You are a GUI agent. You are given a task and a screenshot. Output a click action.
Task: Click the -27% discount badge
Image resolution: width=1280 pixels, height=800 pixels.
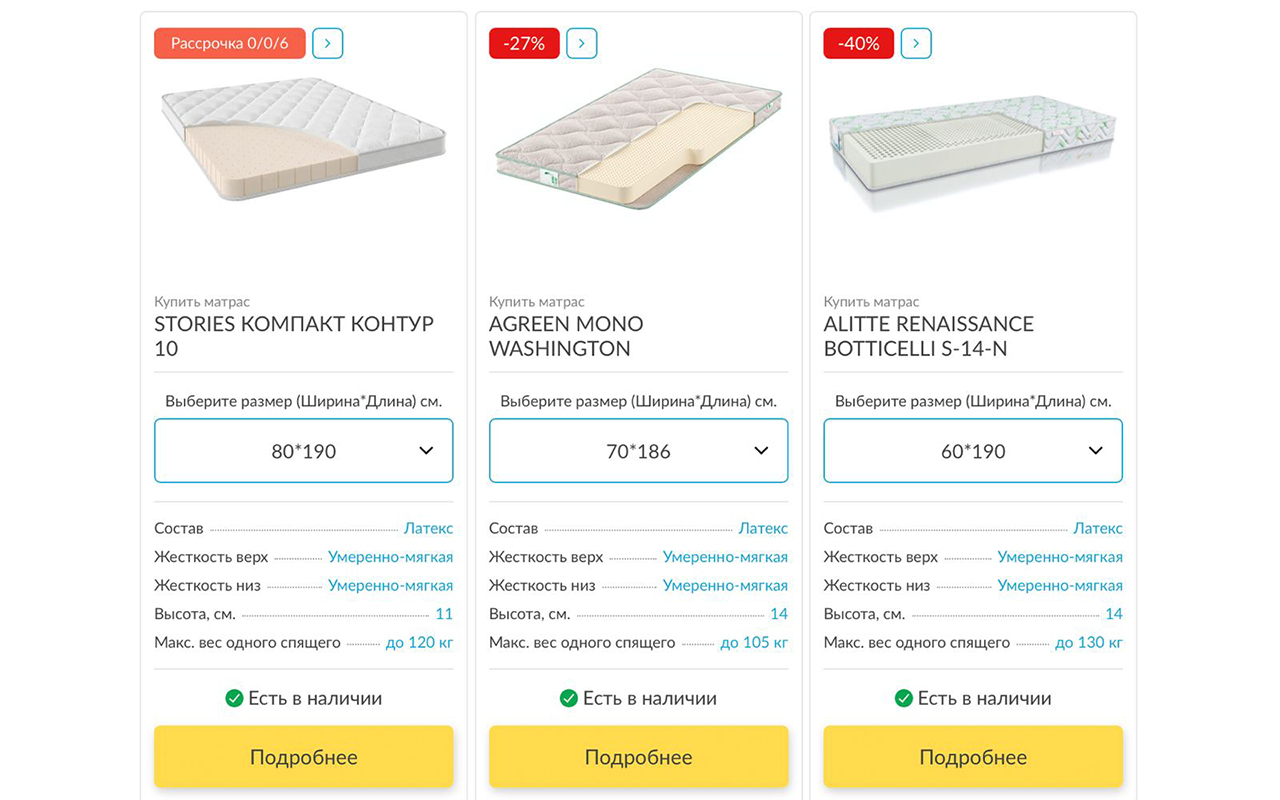coord(524,43)
